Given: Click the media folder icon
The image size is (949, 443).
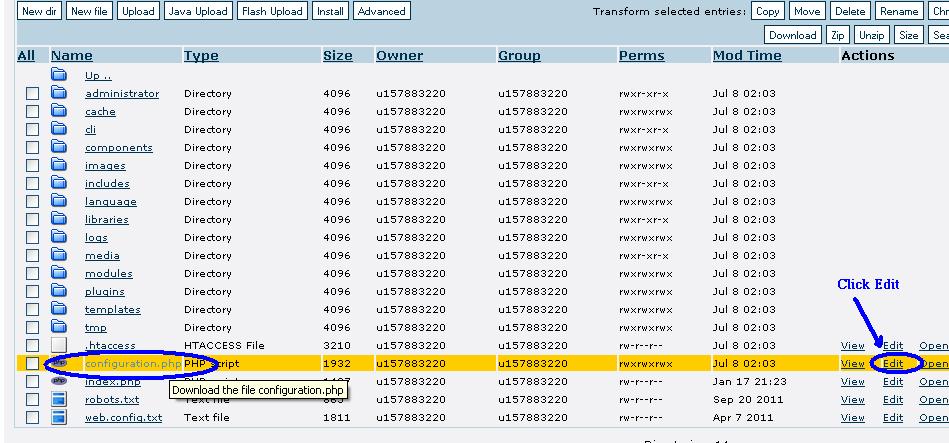Looking at the screenshot, I should tap(59, 255).
